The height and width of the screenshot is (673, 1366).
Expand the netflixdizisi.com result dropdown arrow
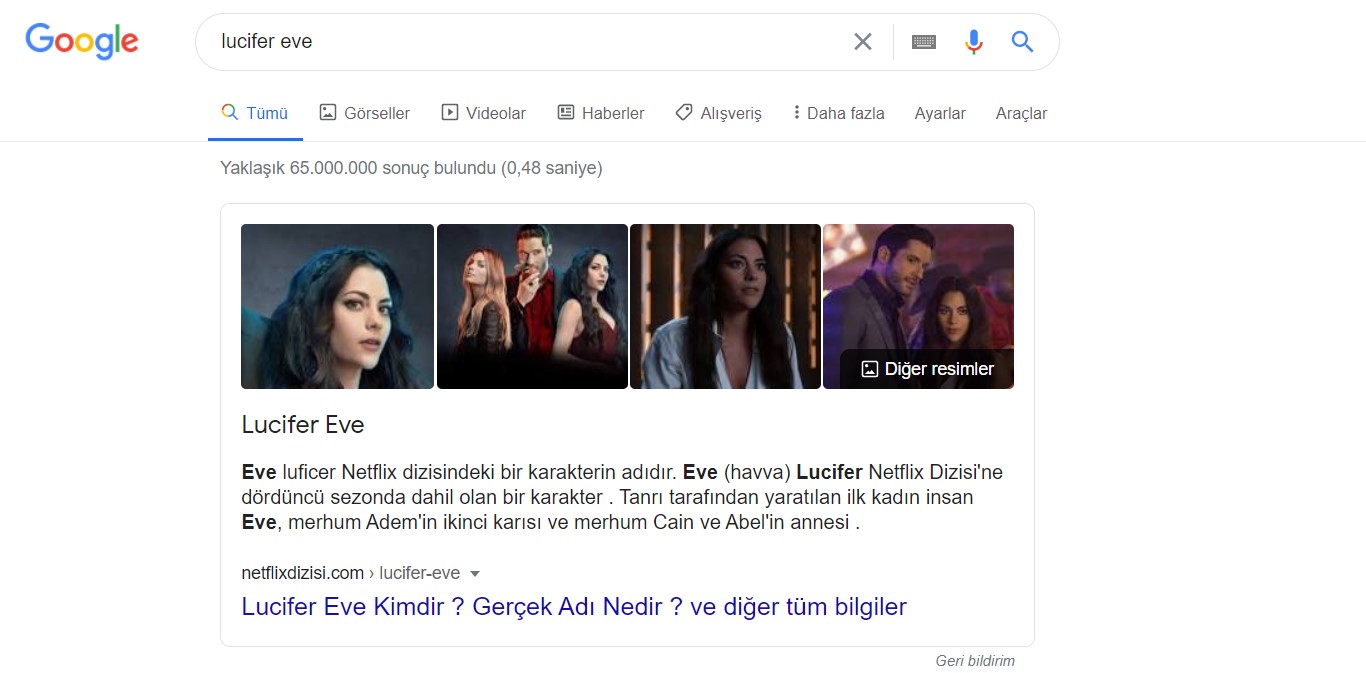(475, 574)
